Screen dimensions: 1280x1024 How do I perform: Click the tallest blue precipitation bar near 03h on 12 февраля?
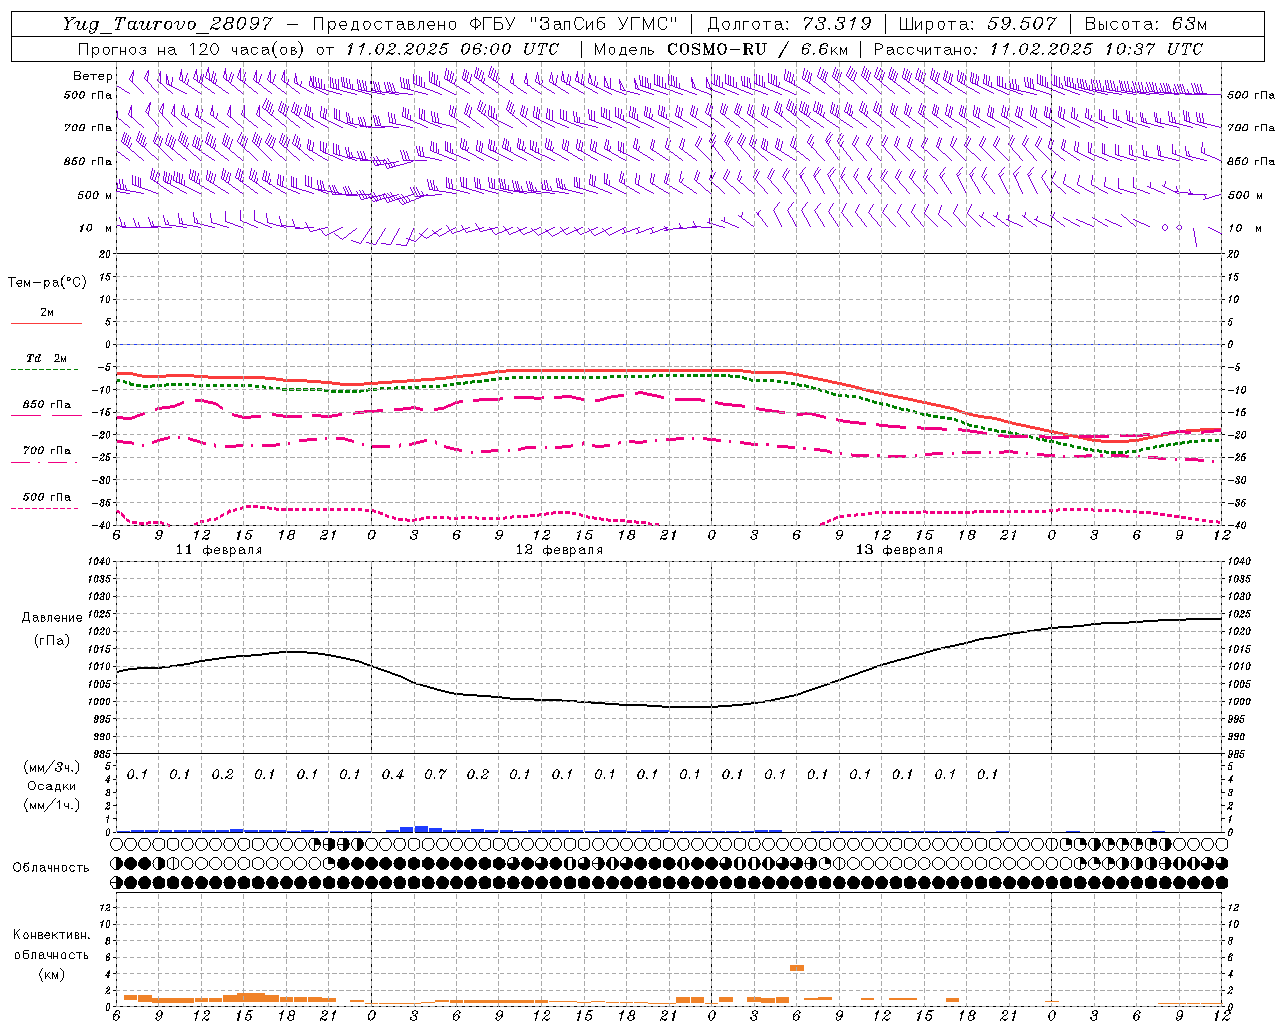421,829
